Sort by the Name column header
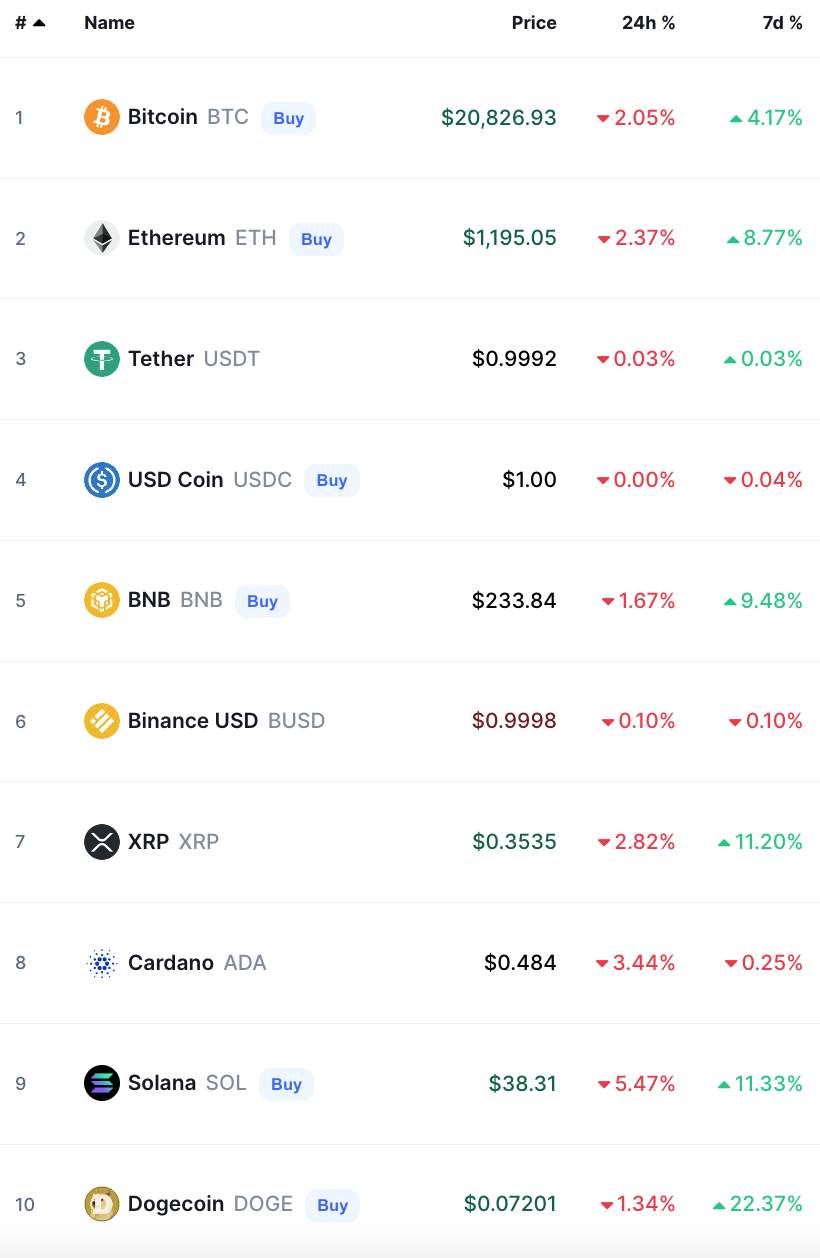The width and height of the screenshot is (820, 1258). point(109,23)
